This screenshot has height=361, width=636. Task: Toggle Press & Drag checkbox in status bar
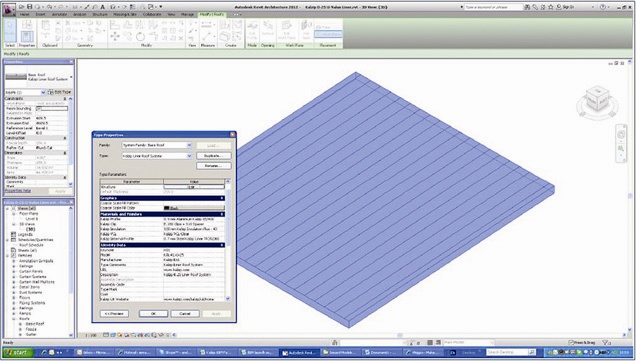click(571, 343)
